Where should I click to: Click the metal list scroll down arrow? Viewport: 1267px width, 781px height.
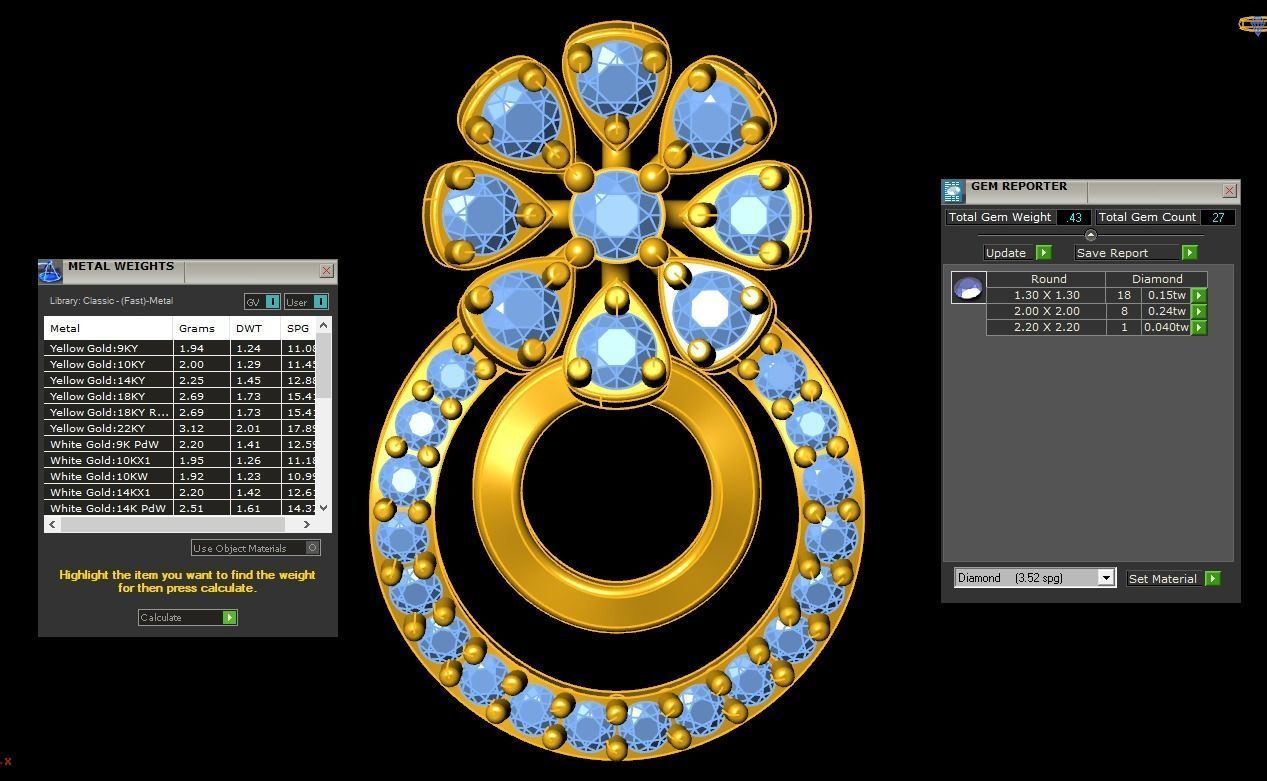(x=323, y=508)
